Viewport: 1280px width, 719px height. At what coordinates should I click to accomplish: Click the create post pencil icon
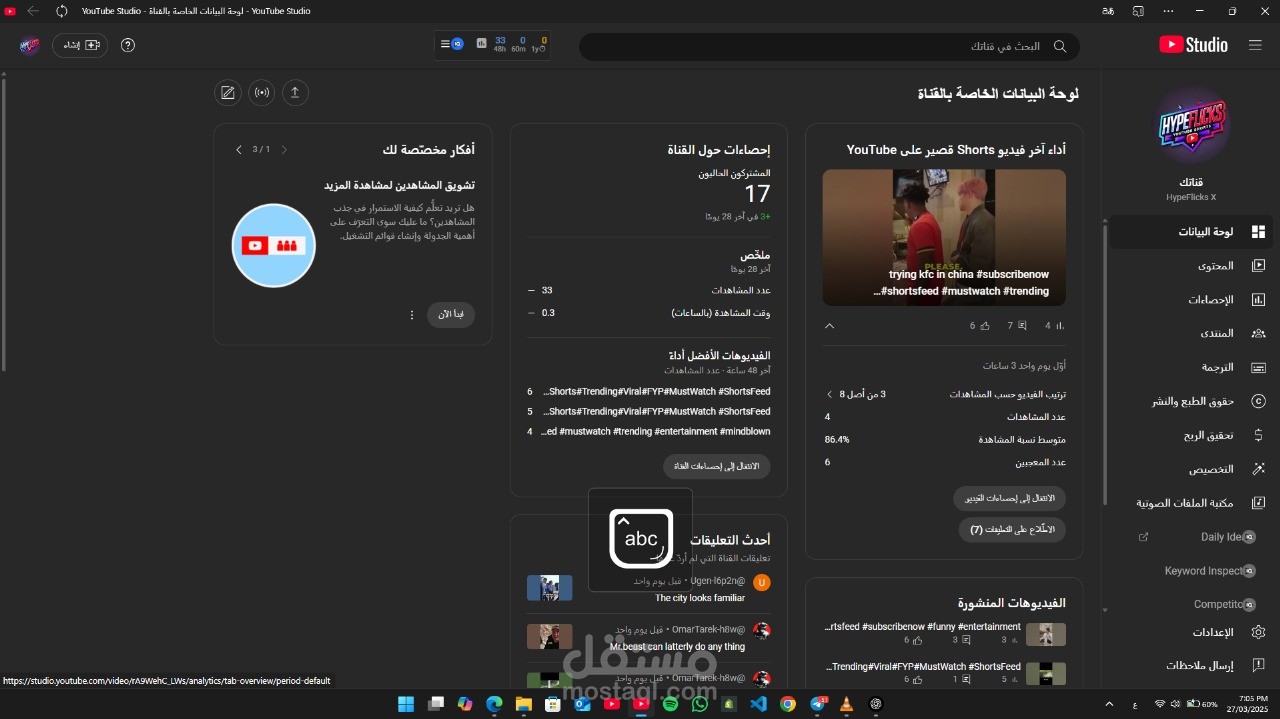coord(228,93)
